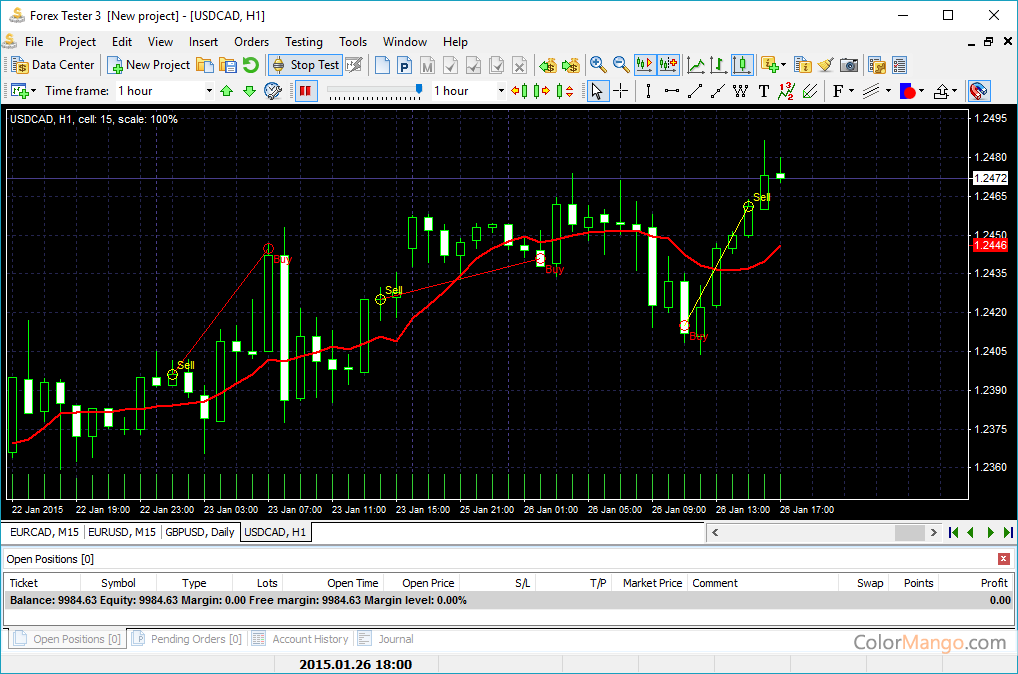The image size is (1018, 674).
Task: Select the arrow cursor tool
Action: tap(597, 91)
